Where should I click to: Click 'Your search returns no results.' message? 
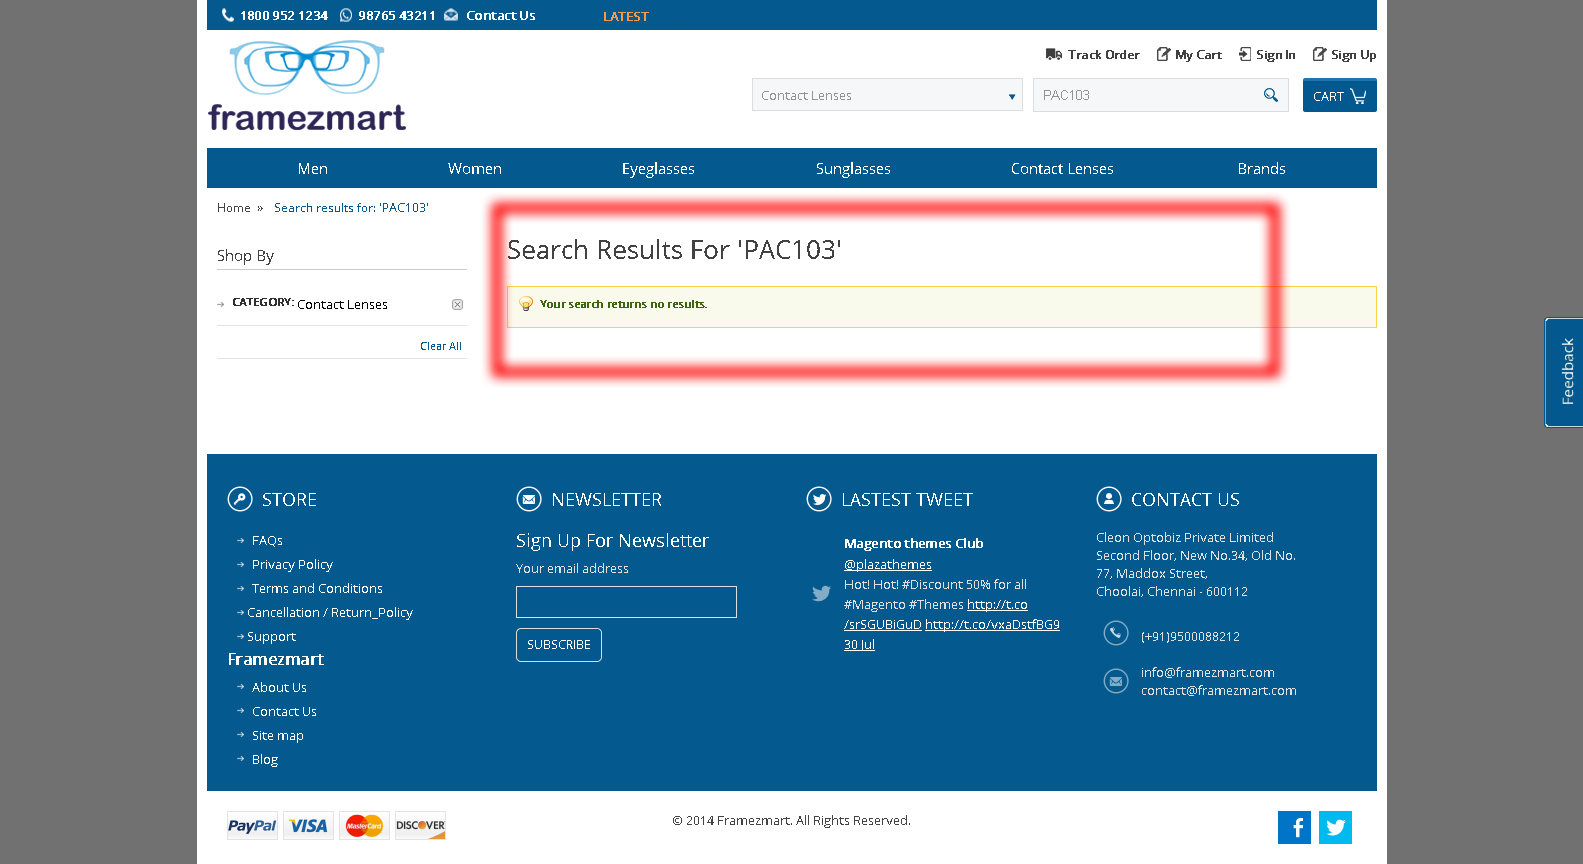[x=624, y=304]
